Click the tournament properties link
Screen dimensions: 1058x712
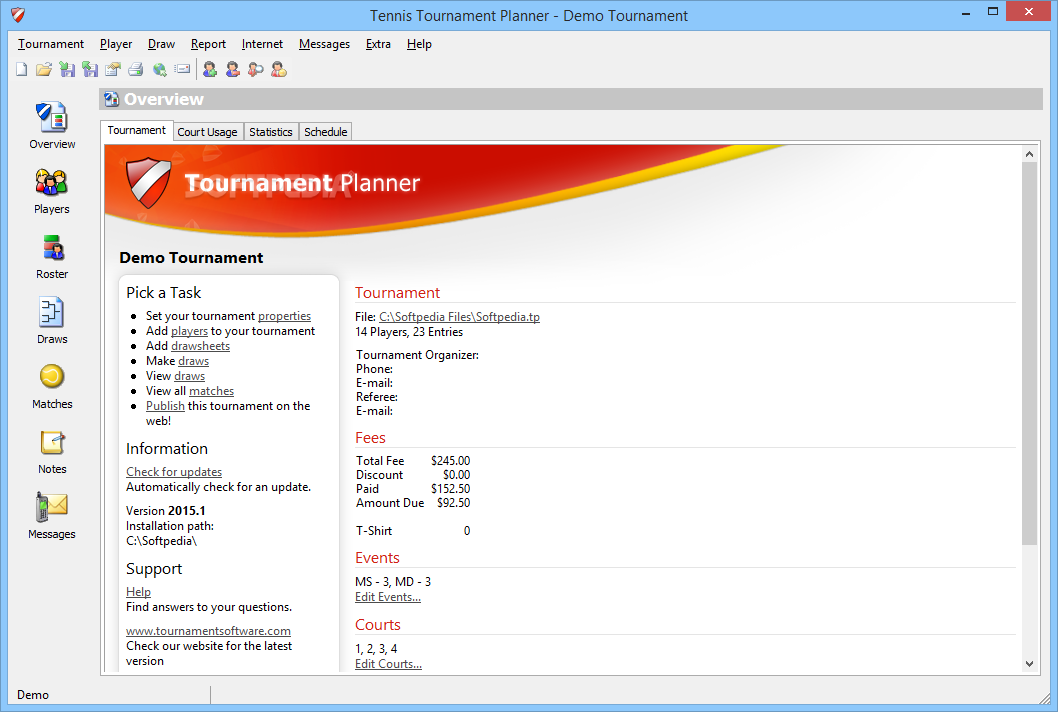(x=284, y=316)
